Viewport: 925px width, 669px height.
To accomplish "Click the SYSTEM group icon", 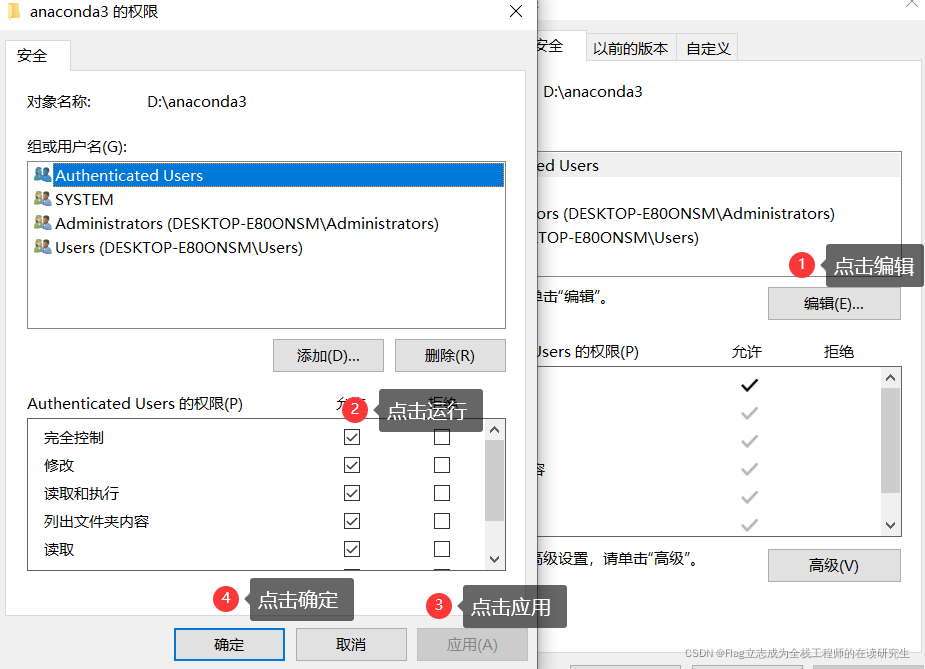I will click(x=42, y=199).
